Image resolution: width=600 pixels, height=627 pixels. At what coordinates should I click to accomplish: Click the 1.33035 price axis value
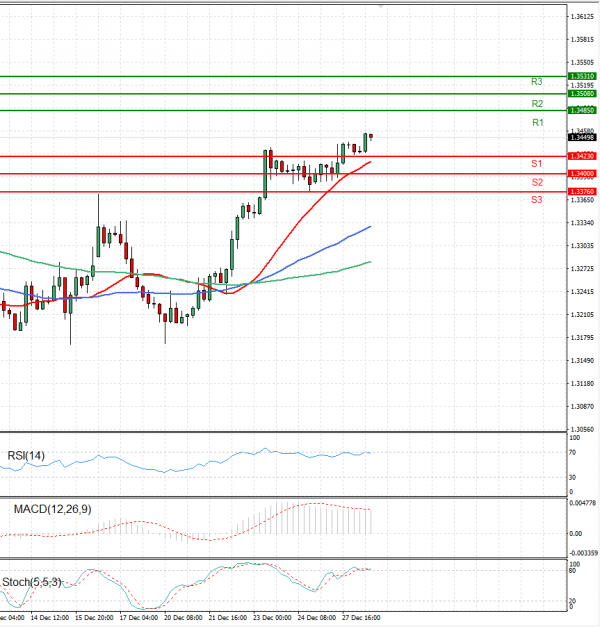(582, 245)
